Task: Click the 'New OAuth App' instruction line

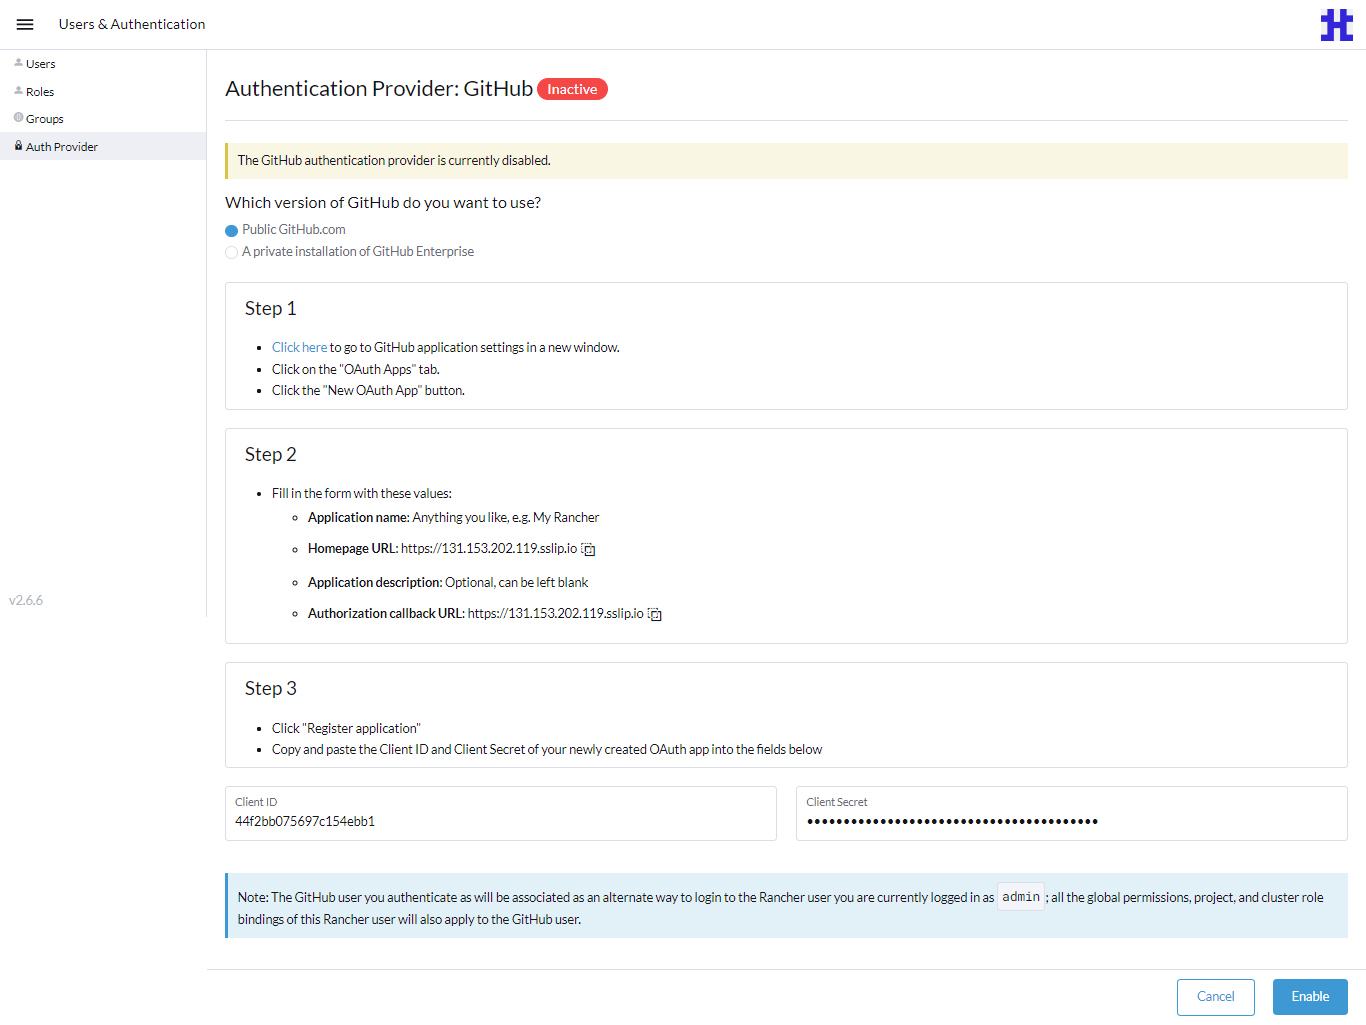Action: (x=368, y=391)
